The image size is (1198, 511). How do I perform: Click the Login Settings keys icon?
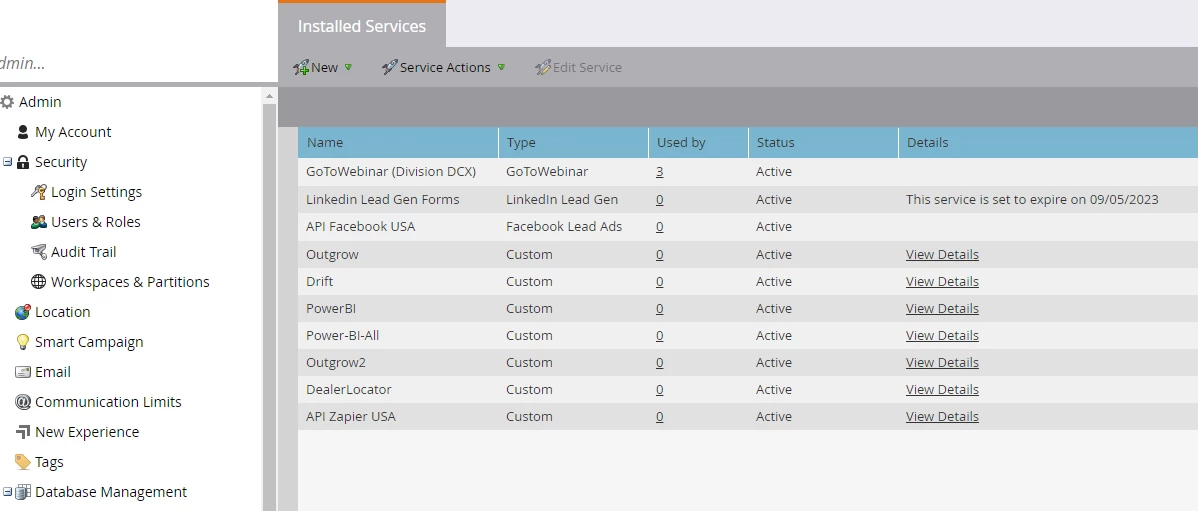(x=39, y=192)
